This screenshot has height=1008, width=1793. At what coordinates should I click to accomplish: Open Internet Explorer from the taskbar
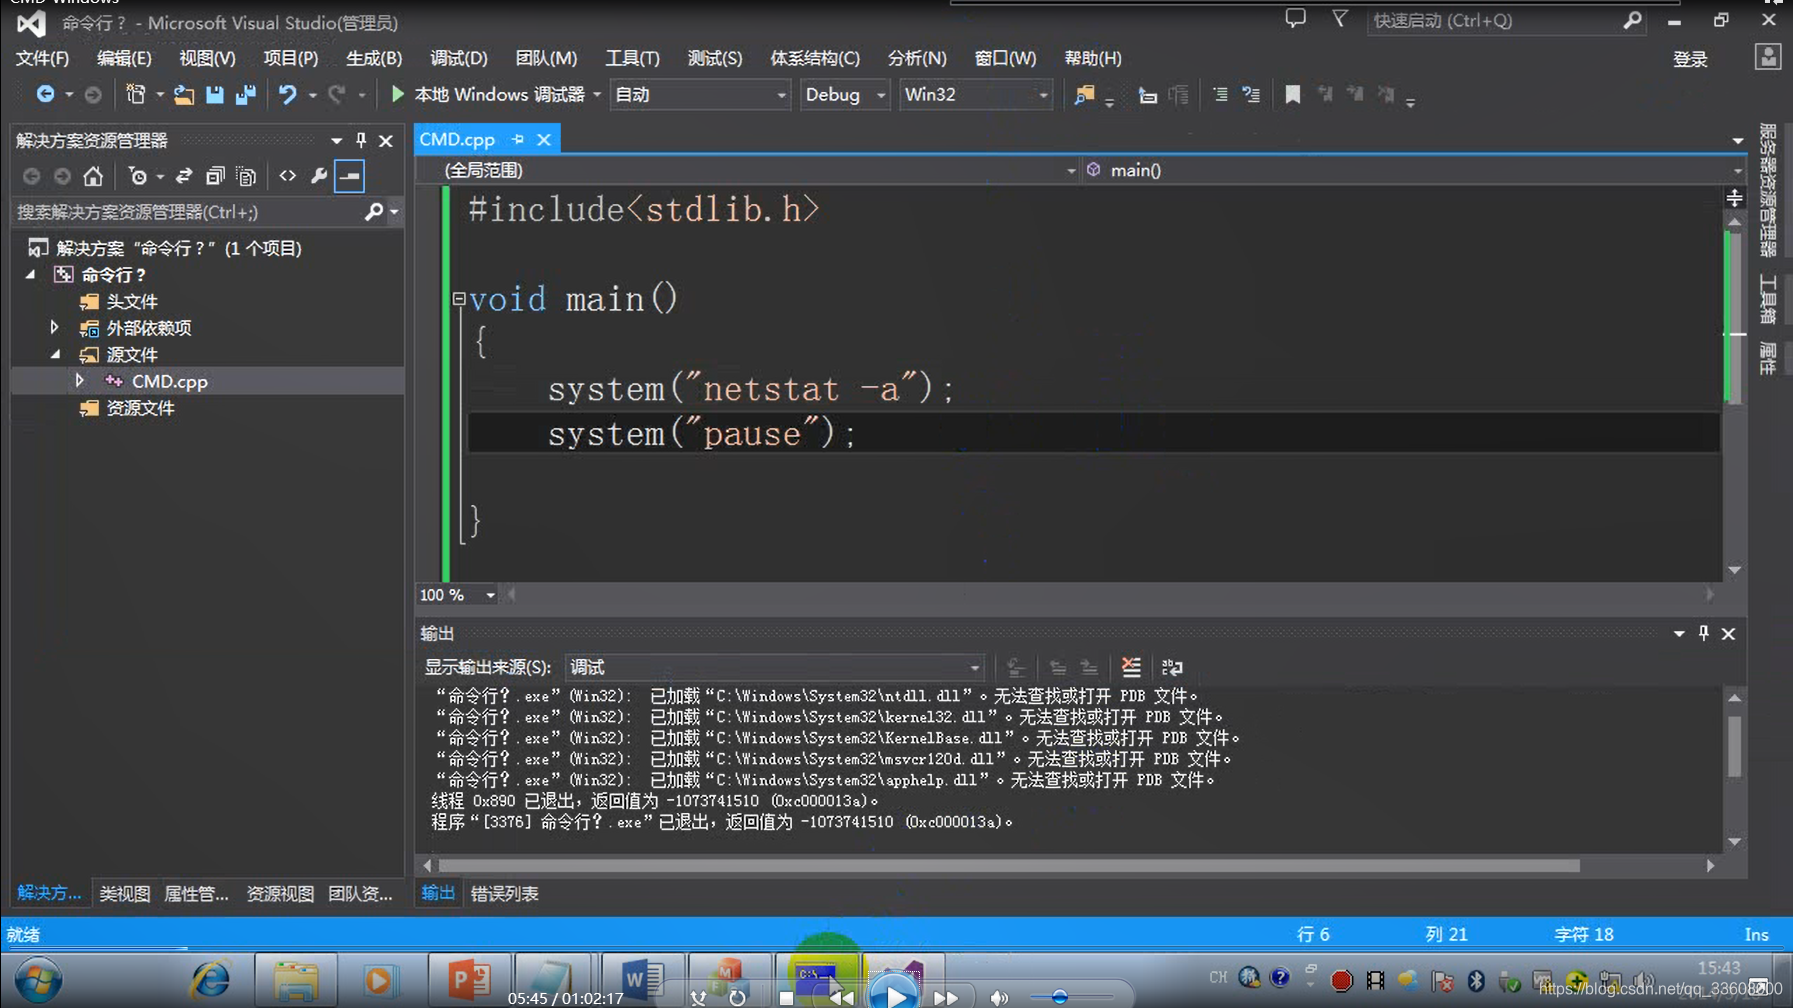210,981
